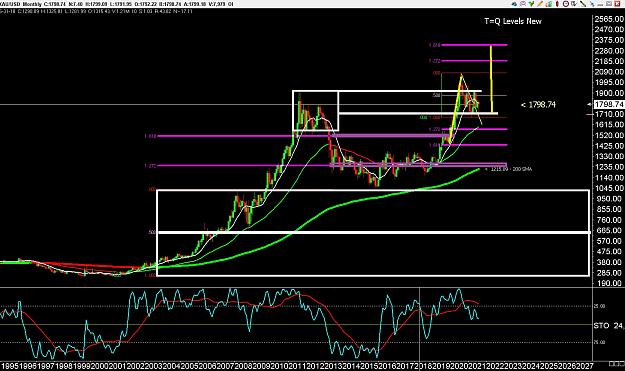The image size is (625, 371).
Task: Click the '< 1798.74' price marker text
Action: (x=538, y=105)
